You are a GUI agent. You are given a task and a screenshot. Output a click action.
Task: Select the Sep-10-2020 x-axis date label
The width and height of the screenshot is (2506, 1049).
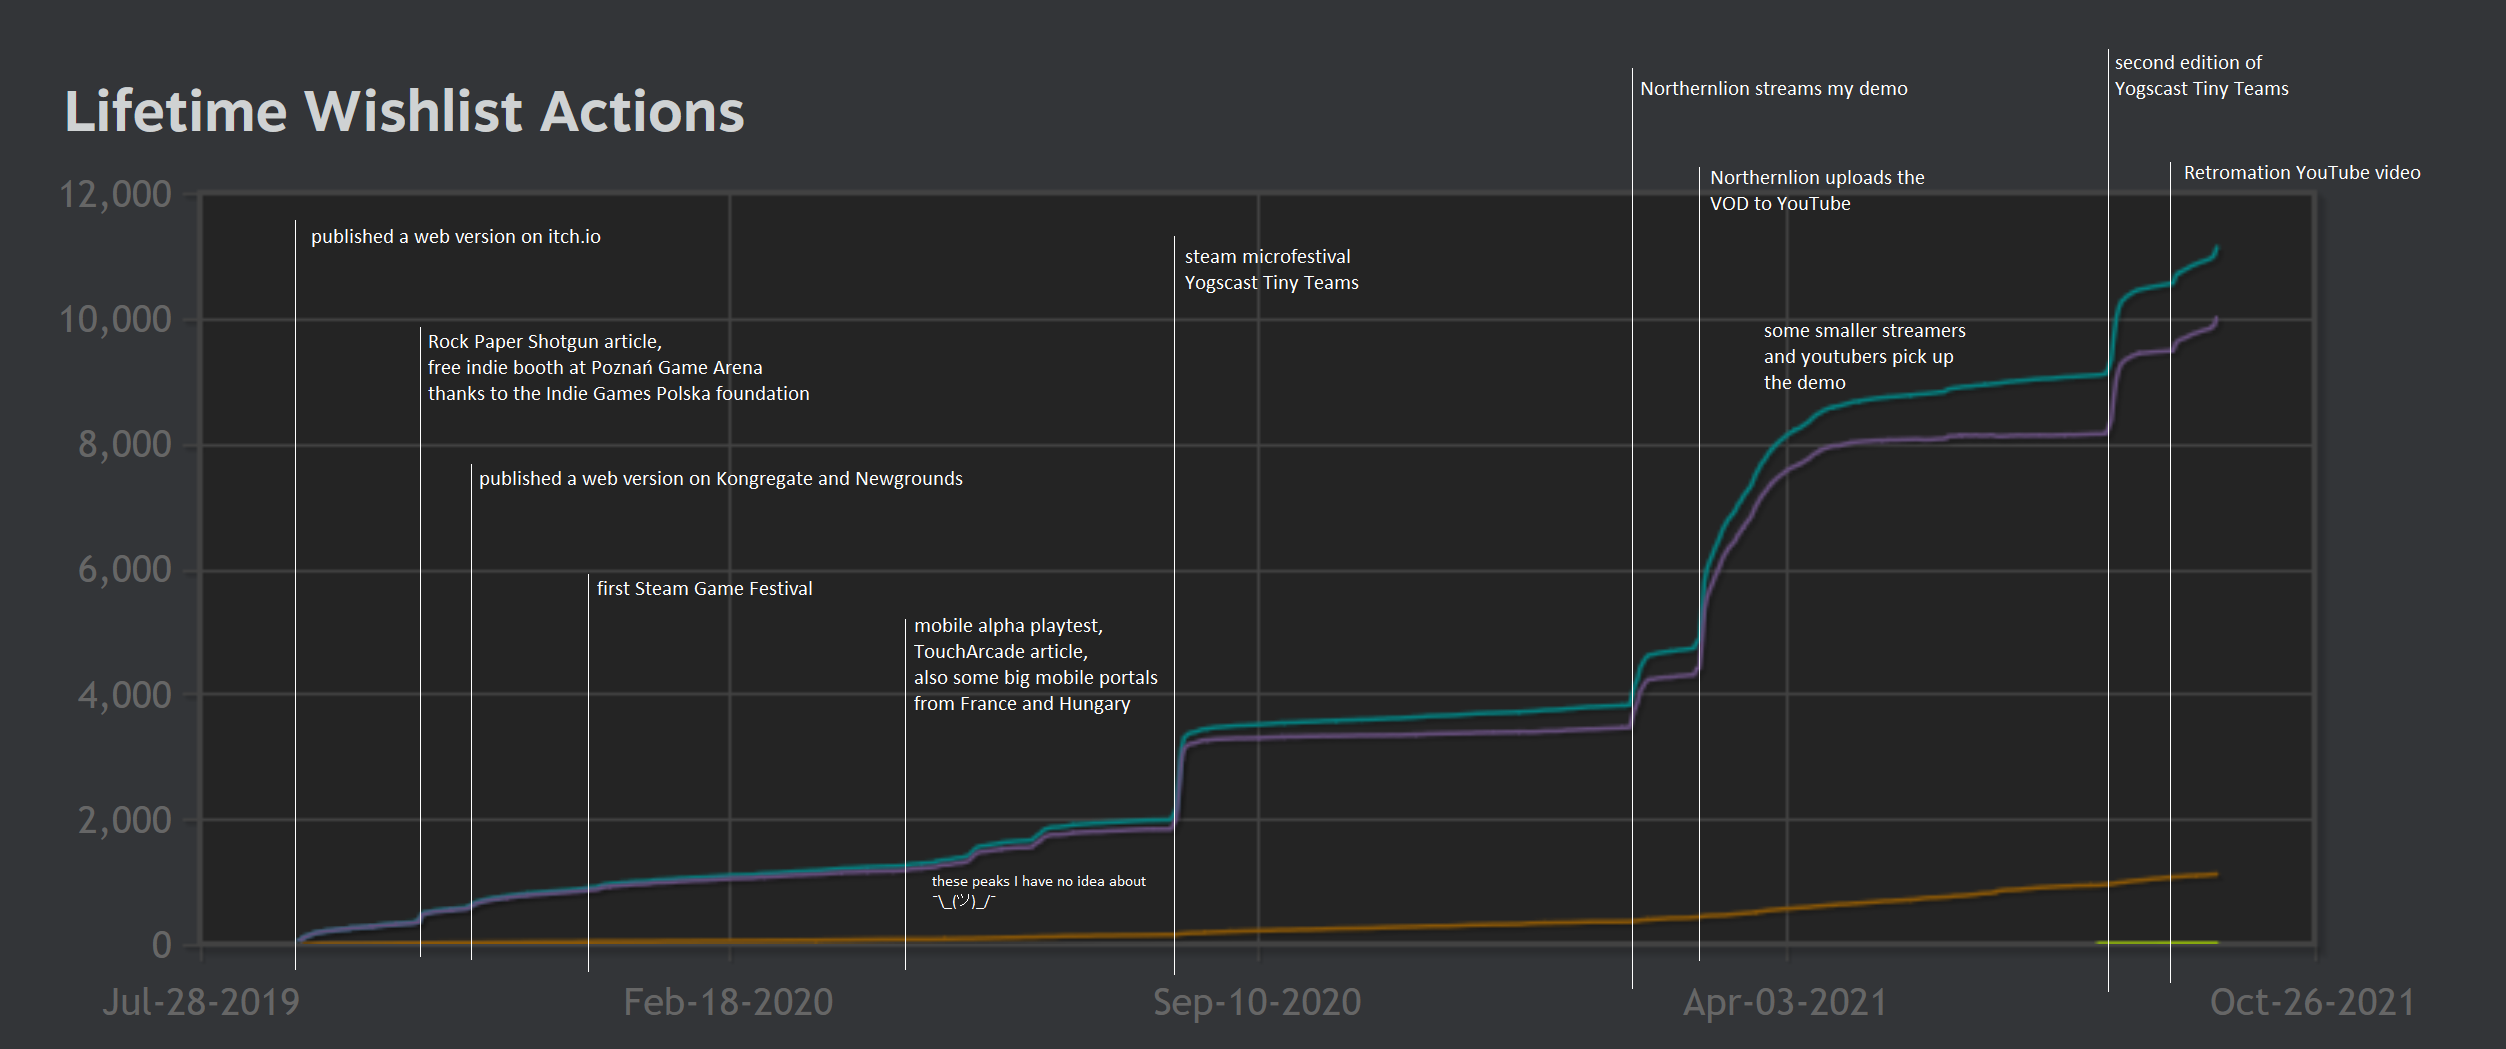1257,1002
